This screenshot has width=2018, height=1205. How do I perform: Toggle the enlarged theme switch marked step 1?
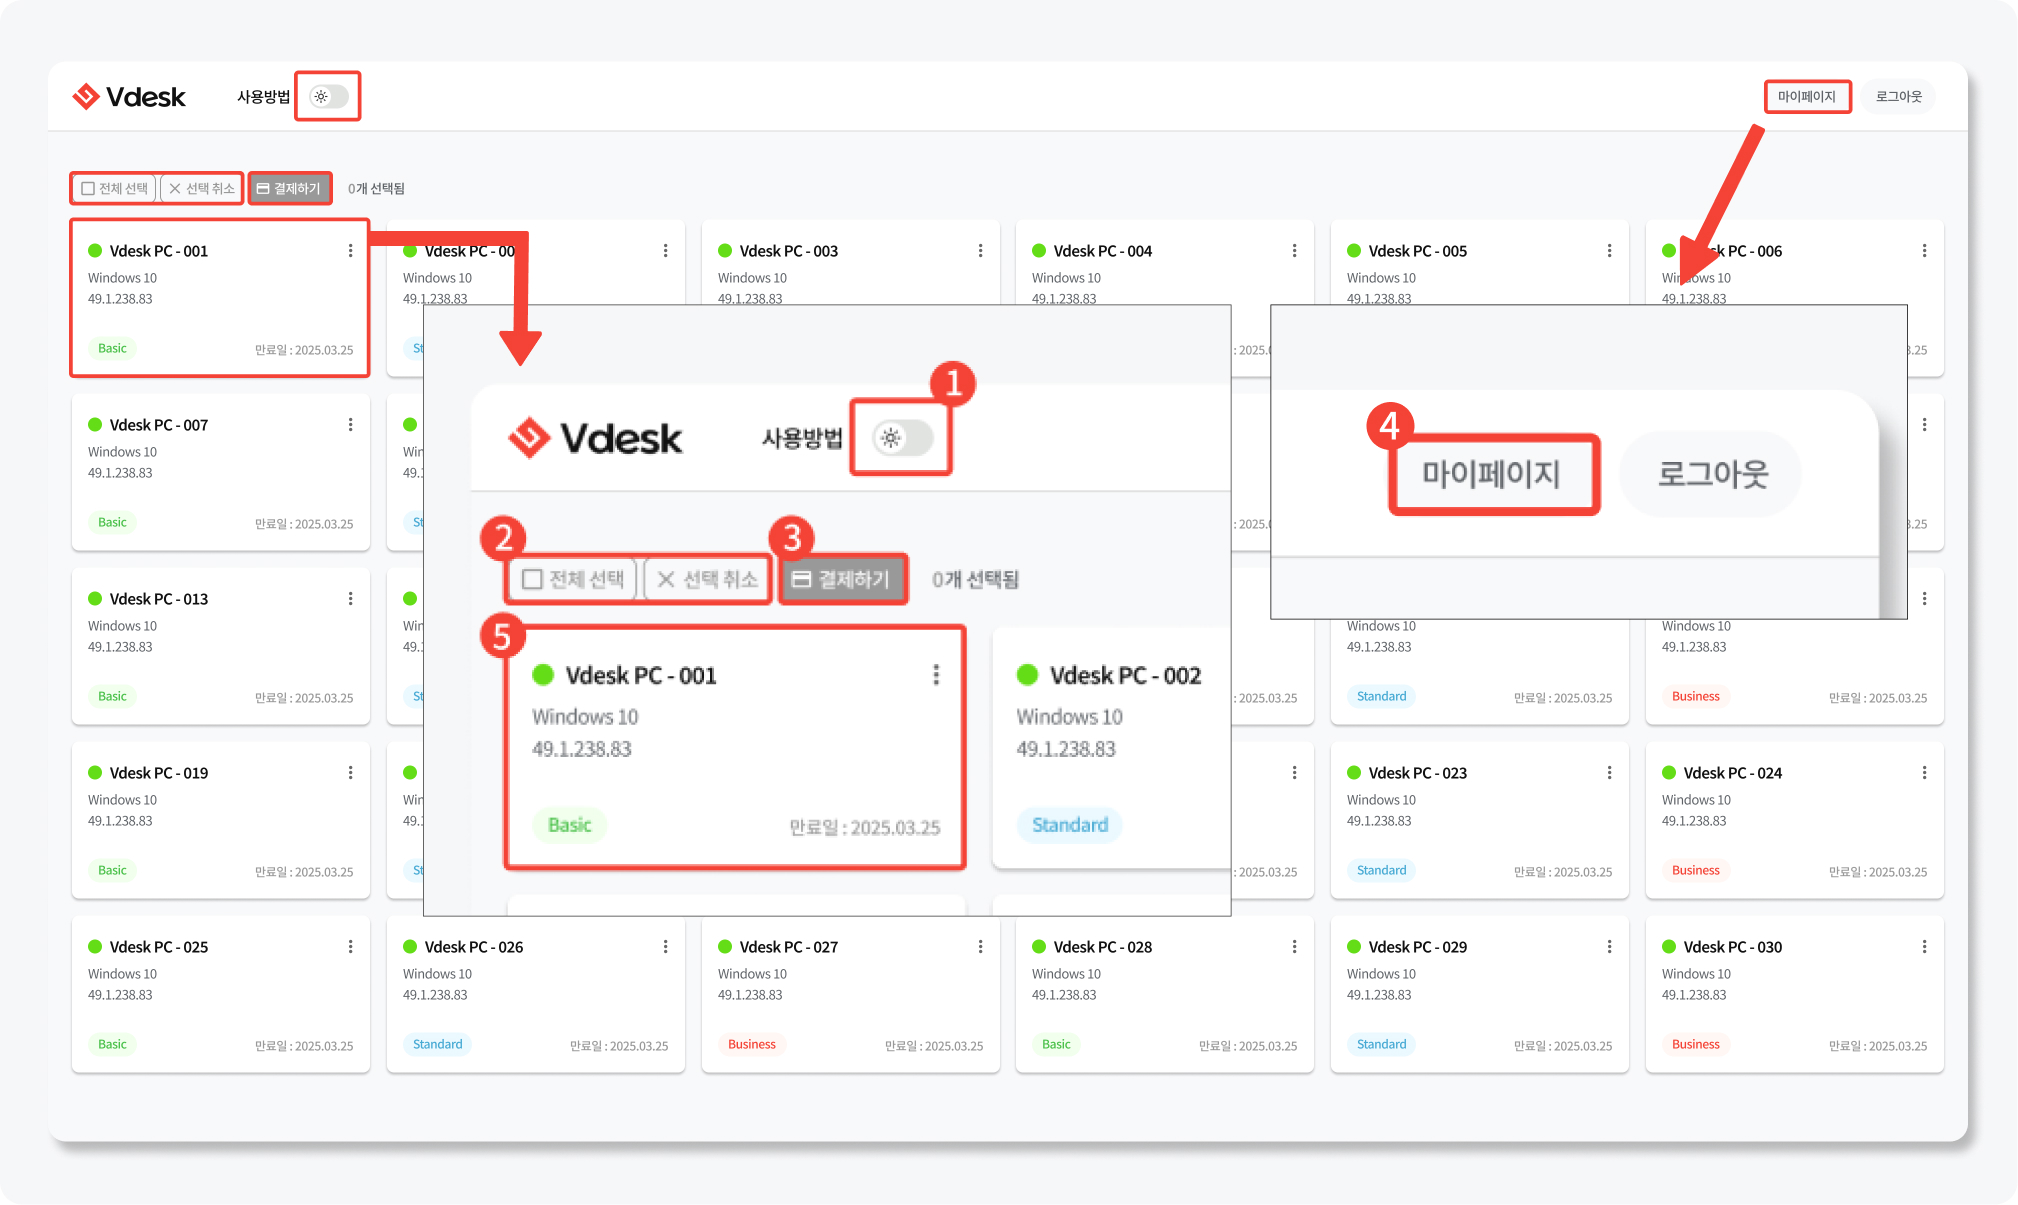(x=902, y=438)
